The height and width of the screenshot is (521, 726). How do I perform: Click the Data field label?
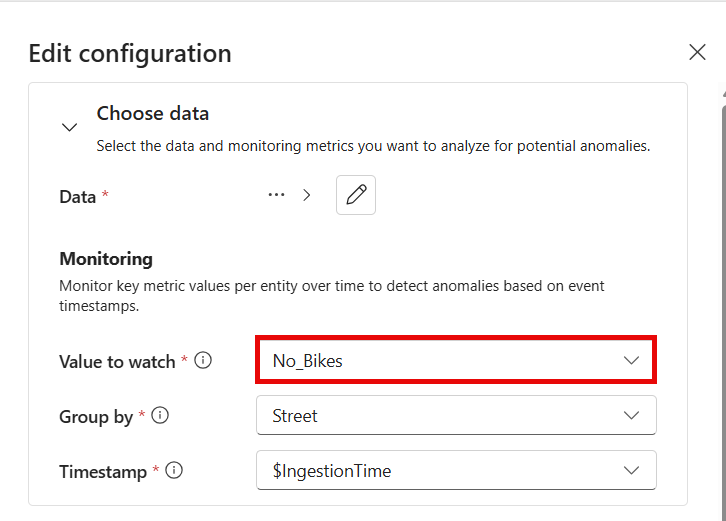[x=77, y=197]
